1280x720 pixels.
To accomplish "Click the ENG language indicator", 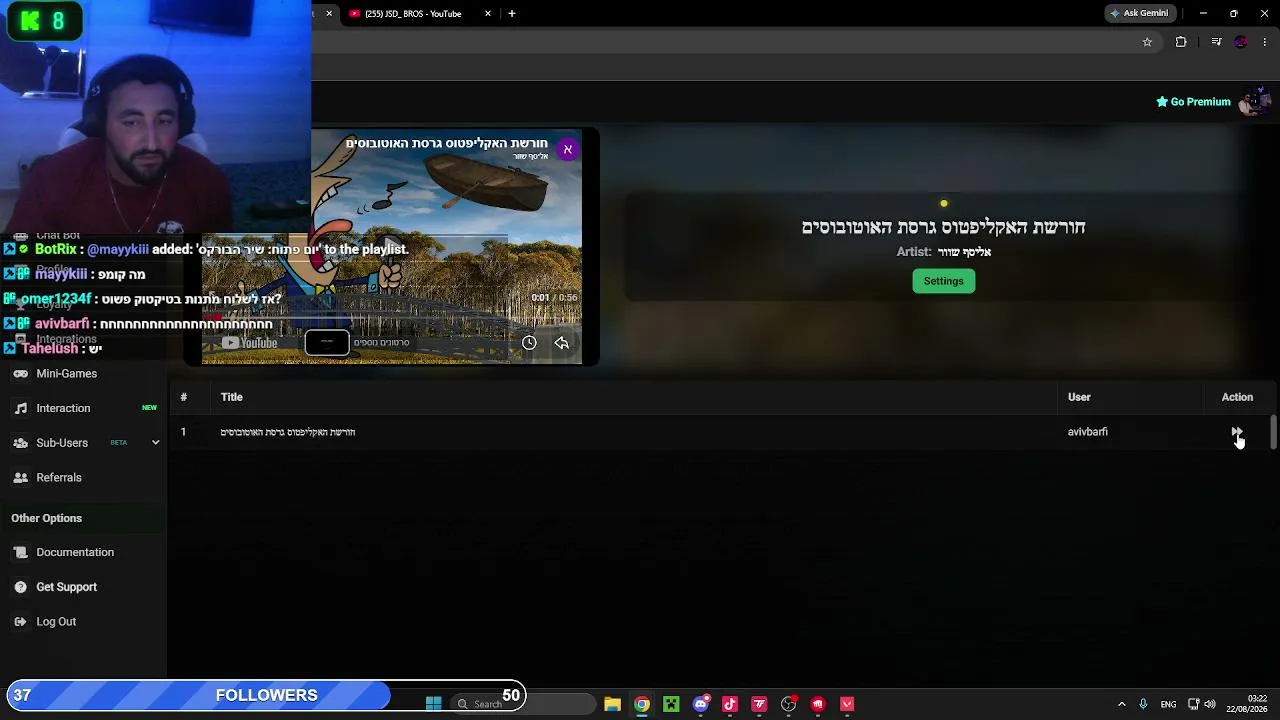I will coord(1168,704).
